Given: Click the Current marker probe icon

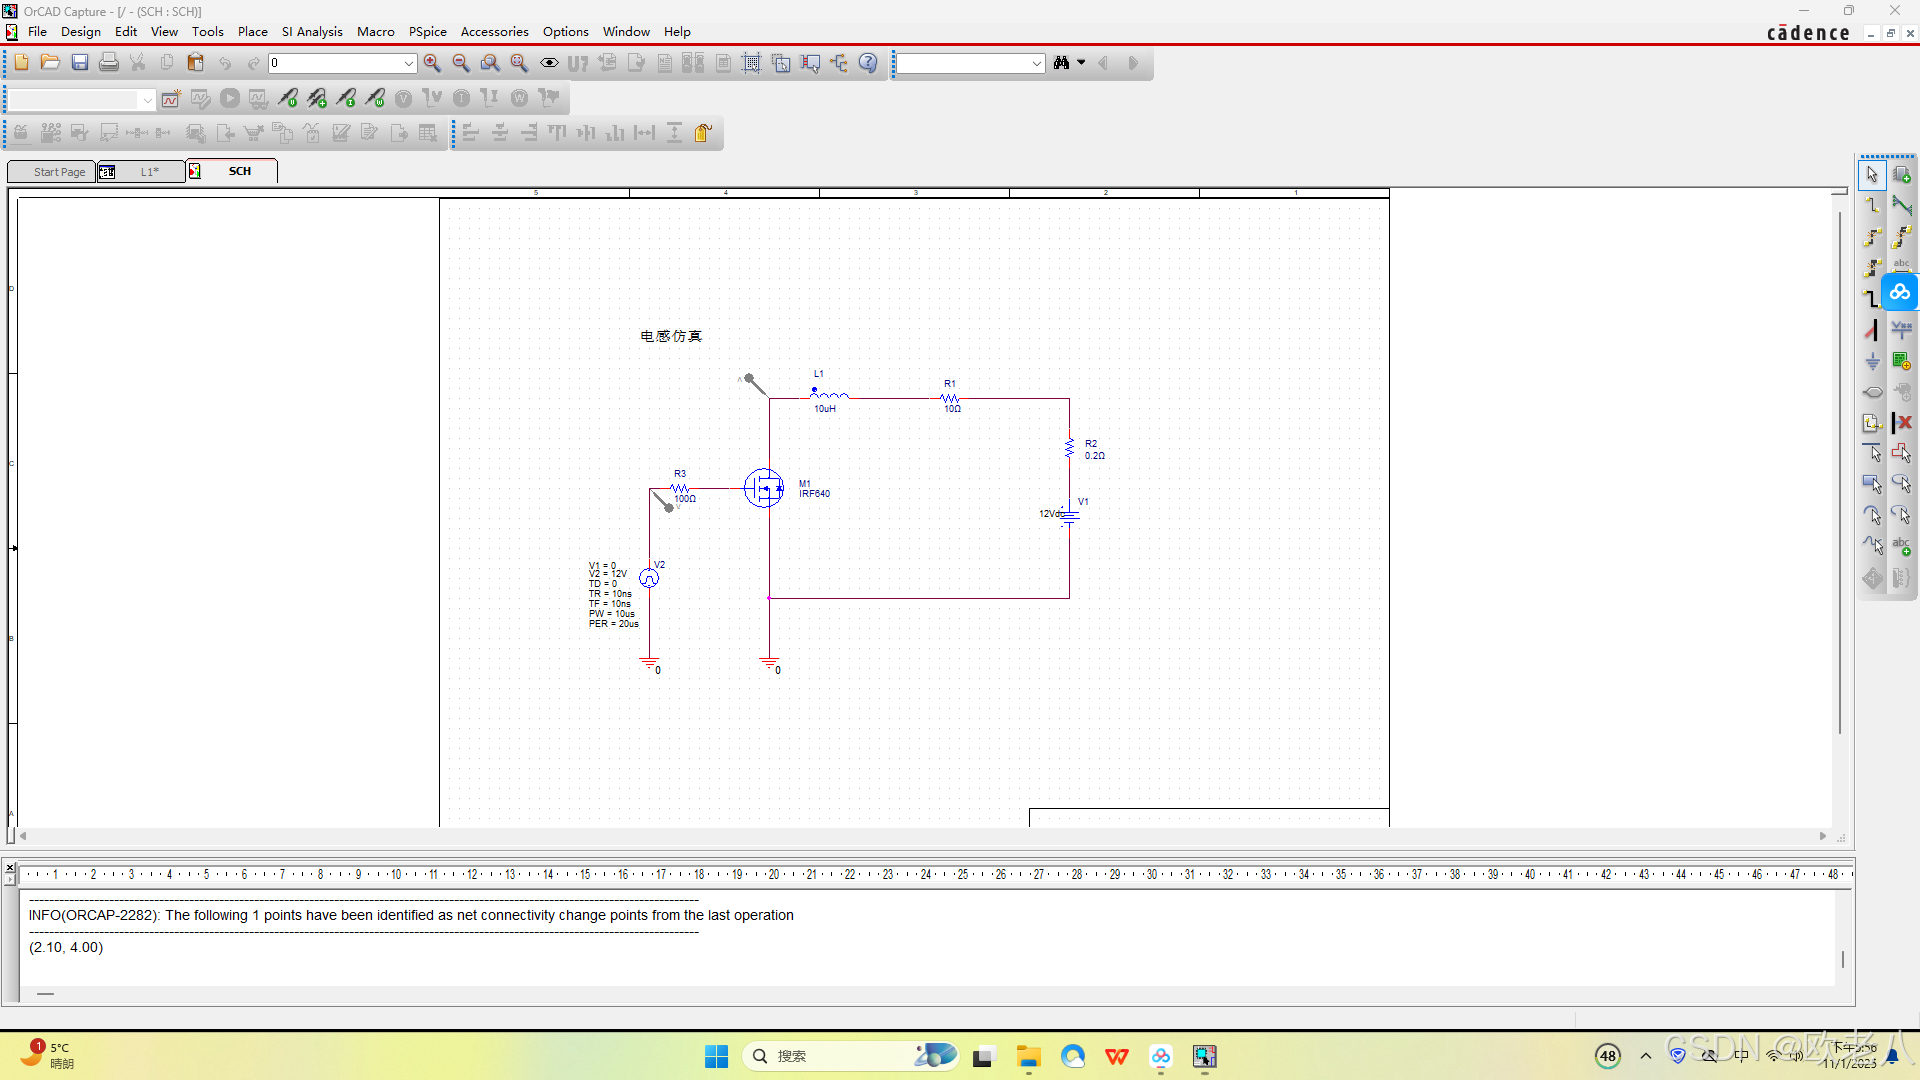Looking at the screenshot, I should click(346, 98).
